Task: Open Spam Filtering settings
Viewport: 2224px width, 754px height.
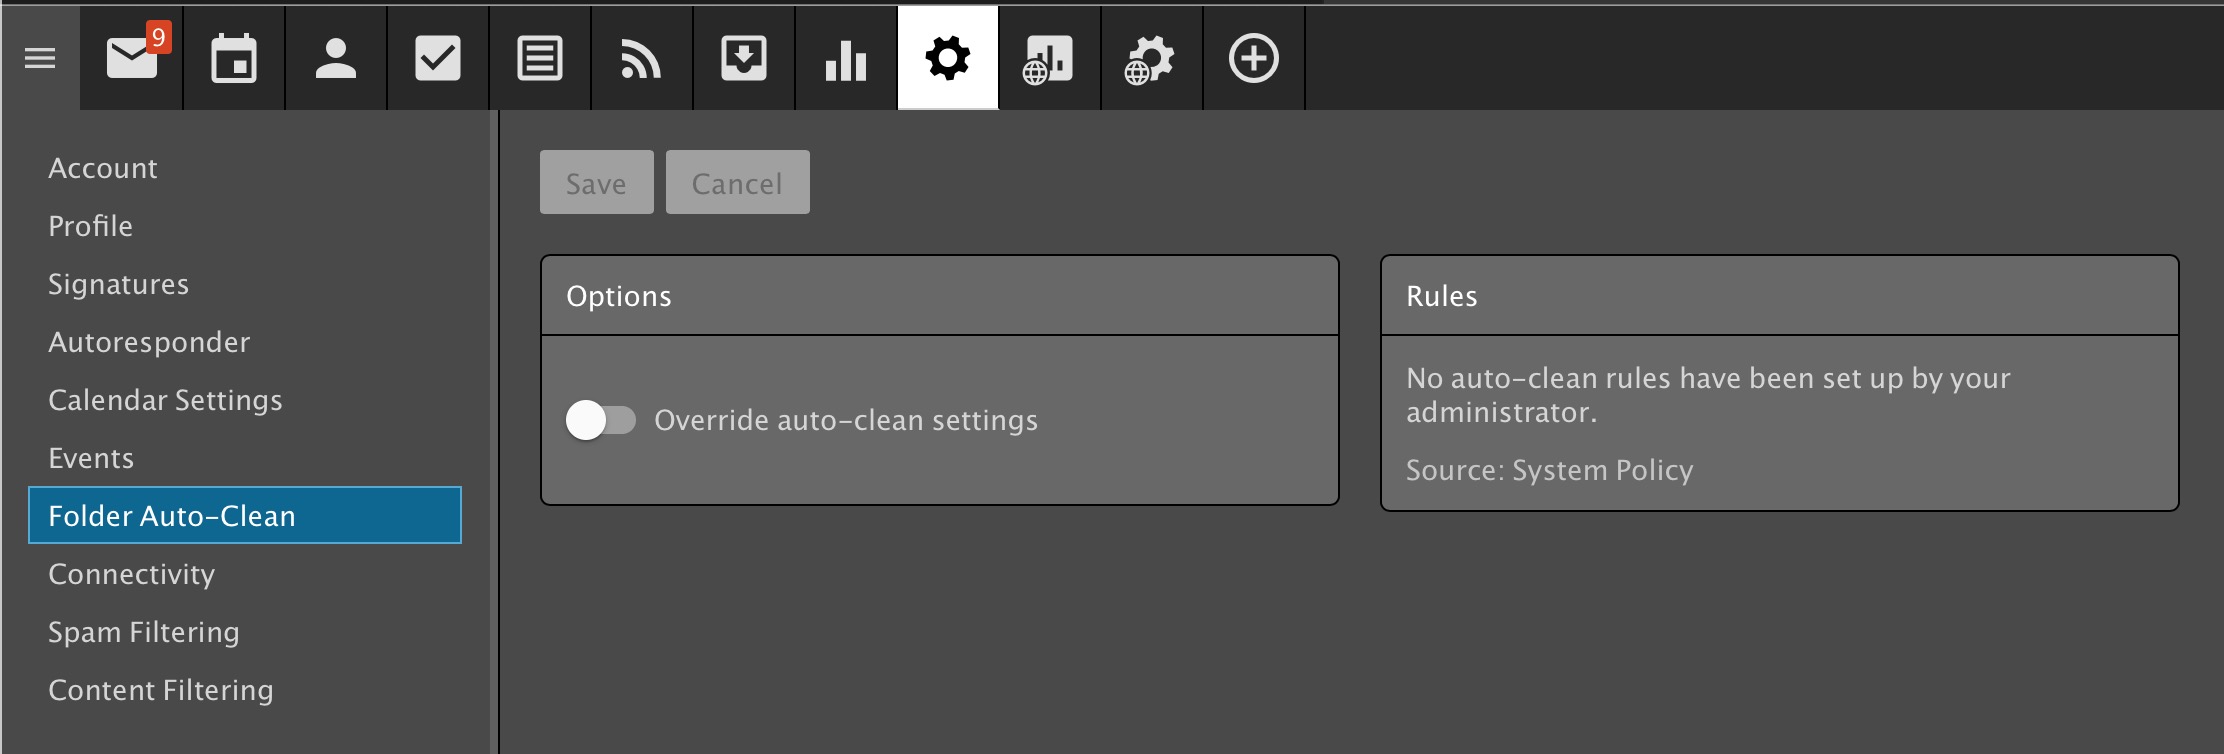Action: (144, 632)
